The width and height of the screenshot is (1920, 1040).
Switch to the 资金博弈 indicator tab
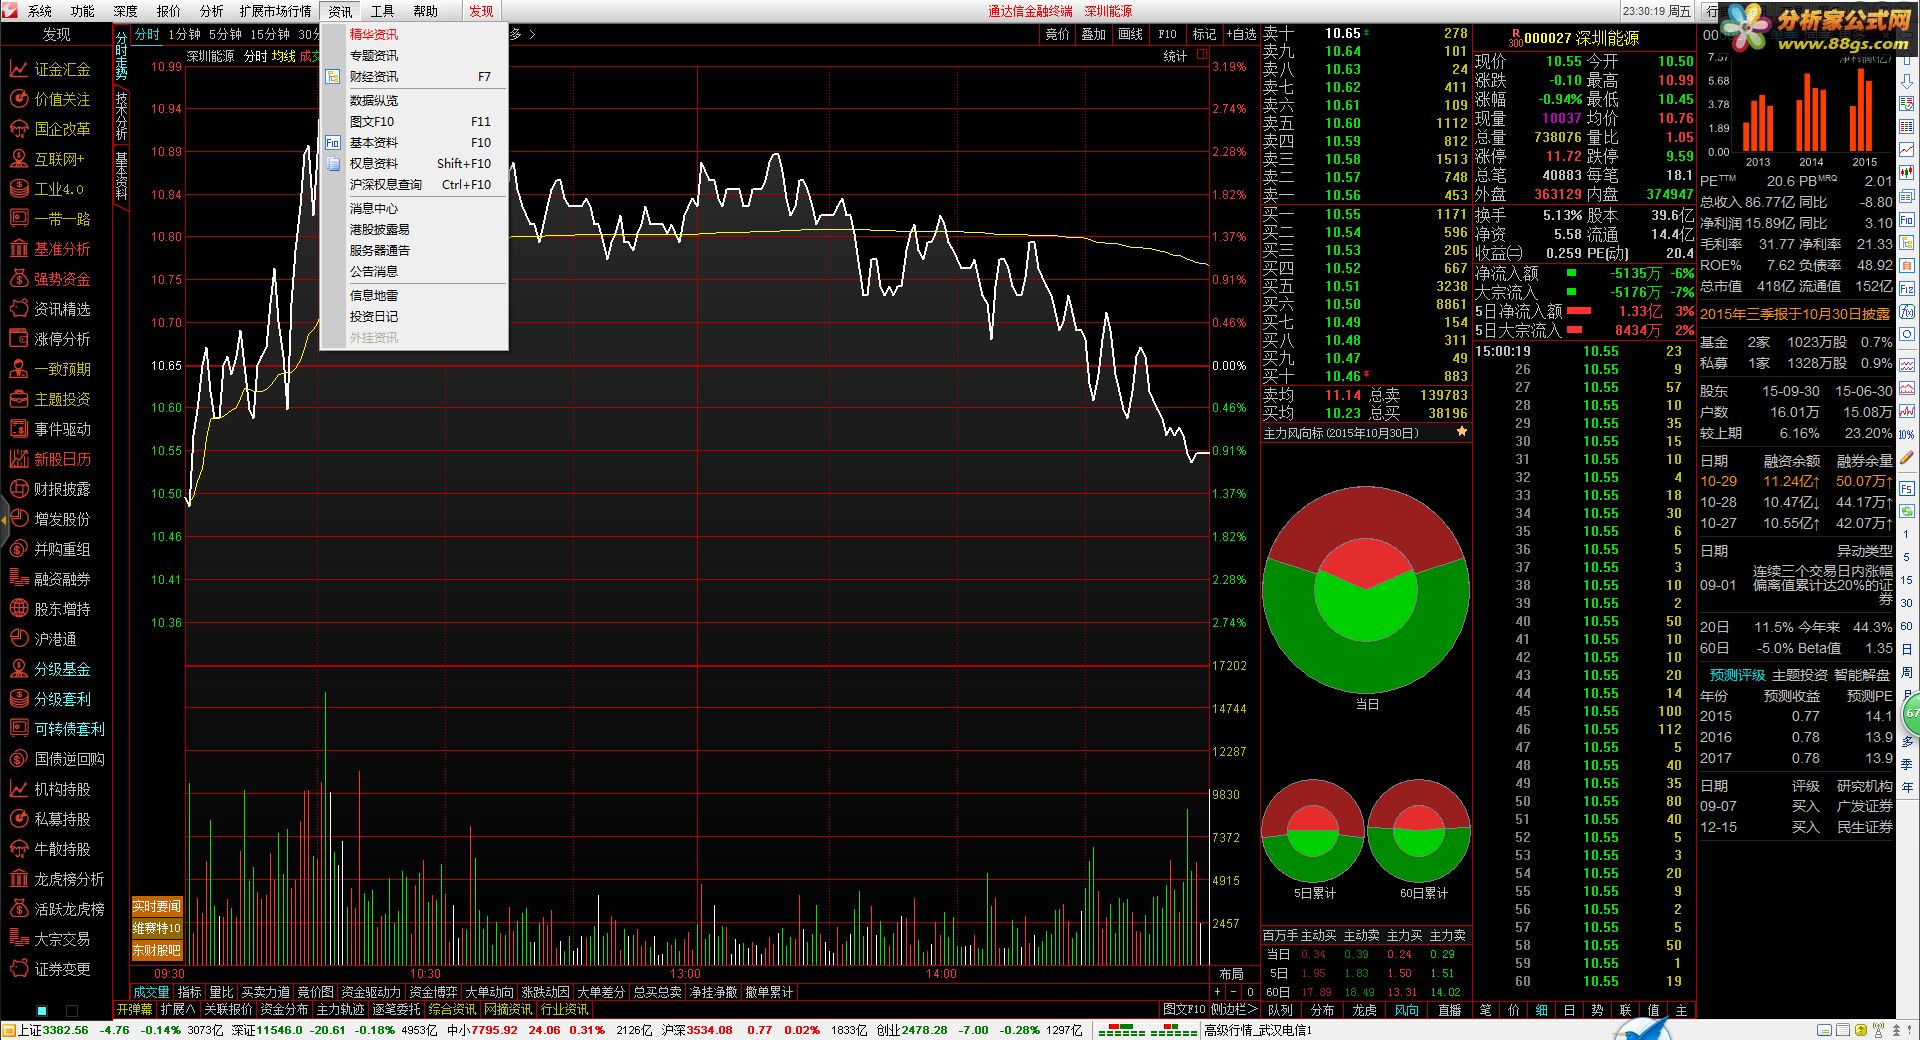[x=433, y=992]
